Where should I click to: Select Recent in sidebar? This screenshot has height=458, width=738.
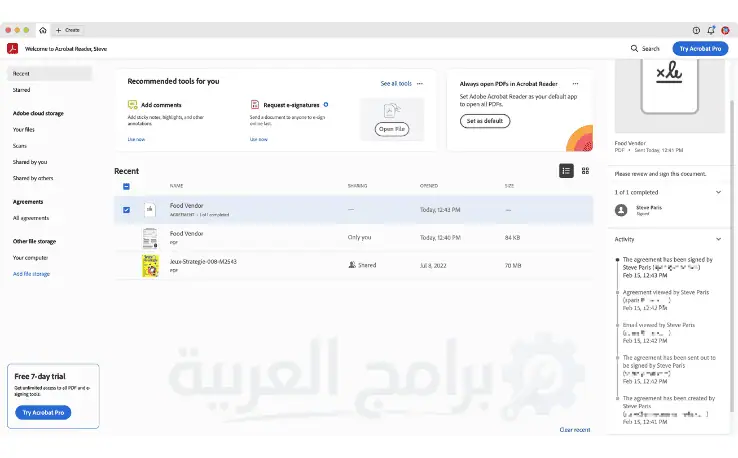point(49,73)
